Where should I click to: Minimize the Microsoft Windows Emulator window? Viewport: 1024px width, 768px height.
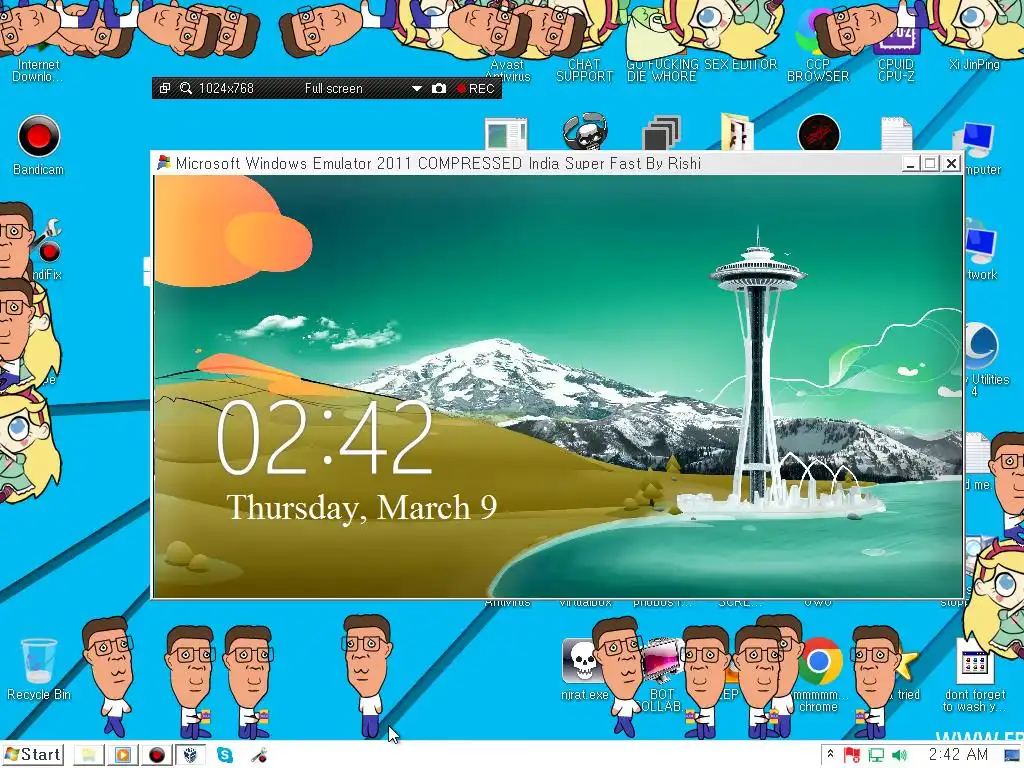pos(910,163)
